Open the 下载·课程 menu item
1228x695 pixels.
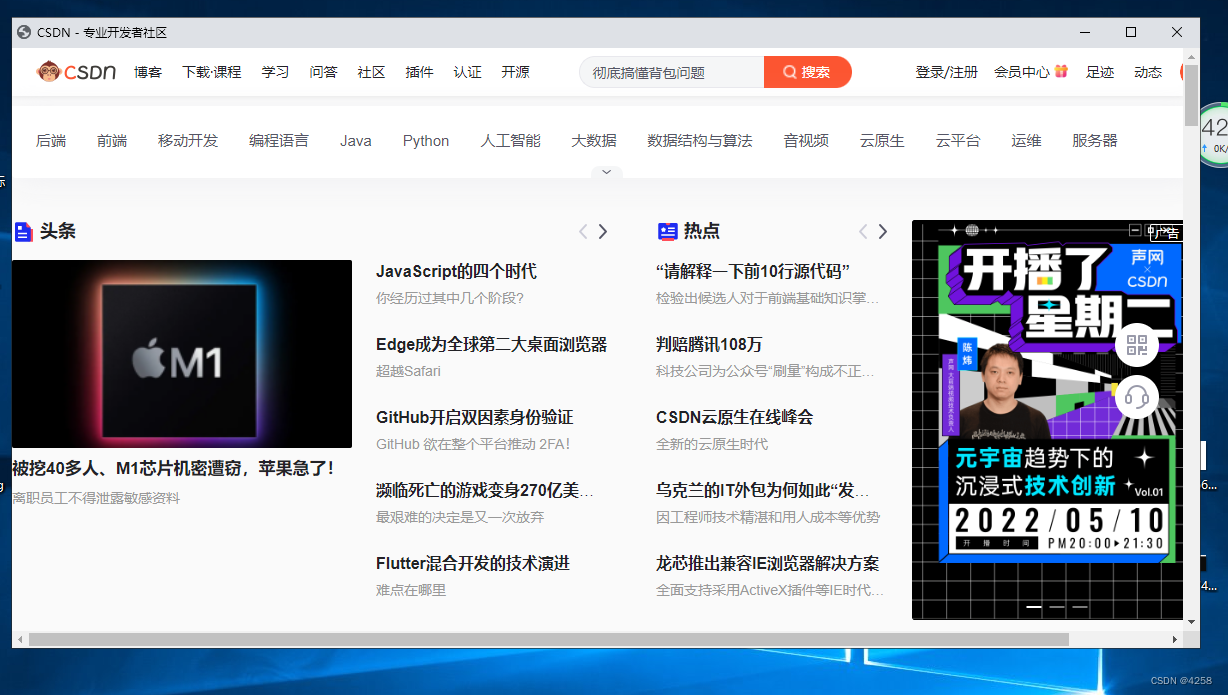(x=212, y=72)
